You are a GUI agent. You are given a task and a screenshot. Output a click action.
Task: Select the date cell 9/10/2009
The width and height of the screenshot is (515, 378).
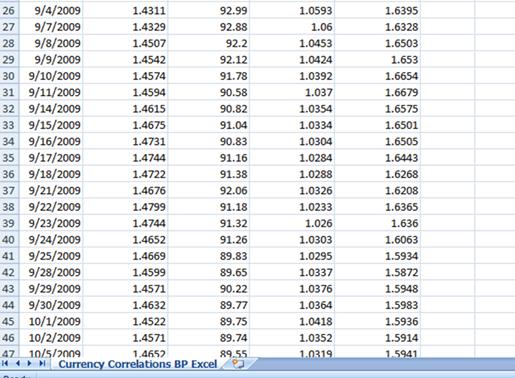[51, 76]
